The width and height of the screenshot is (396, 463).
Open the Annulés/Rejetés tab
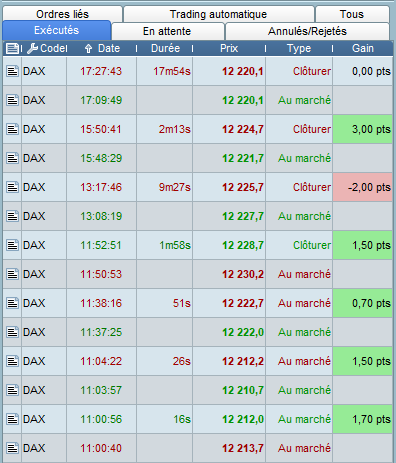(307, 31)
